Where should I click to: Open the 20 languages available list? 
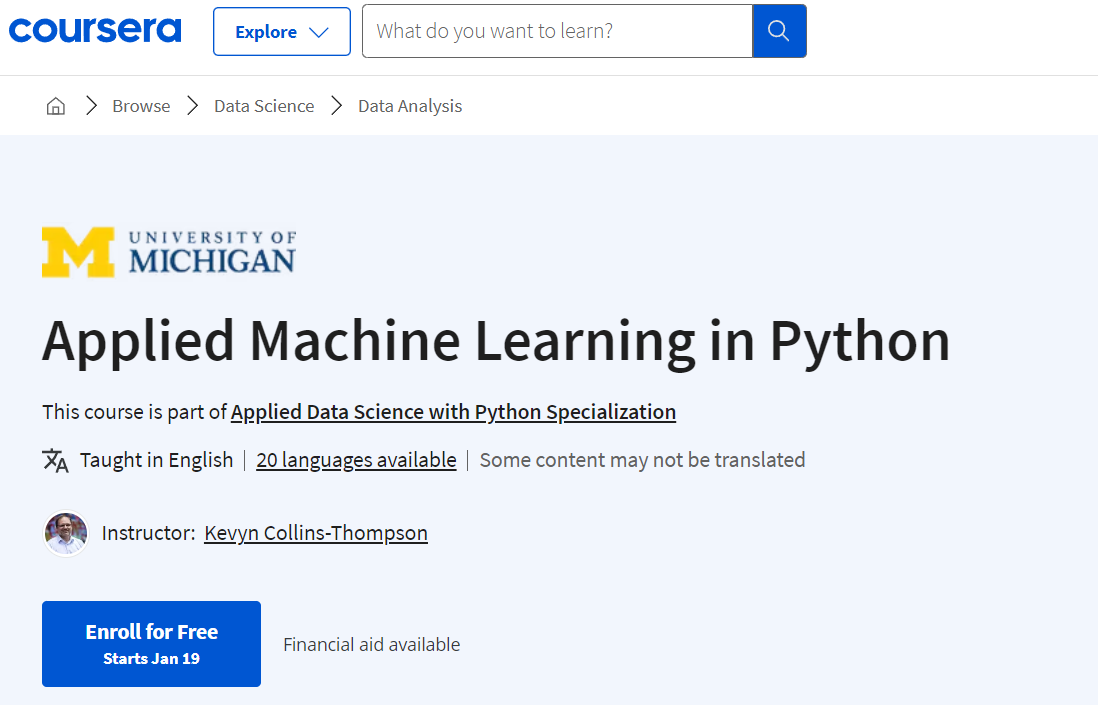(356, 460)
